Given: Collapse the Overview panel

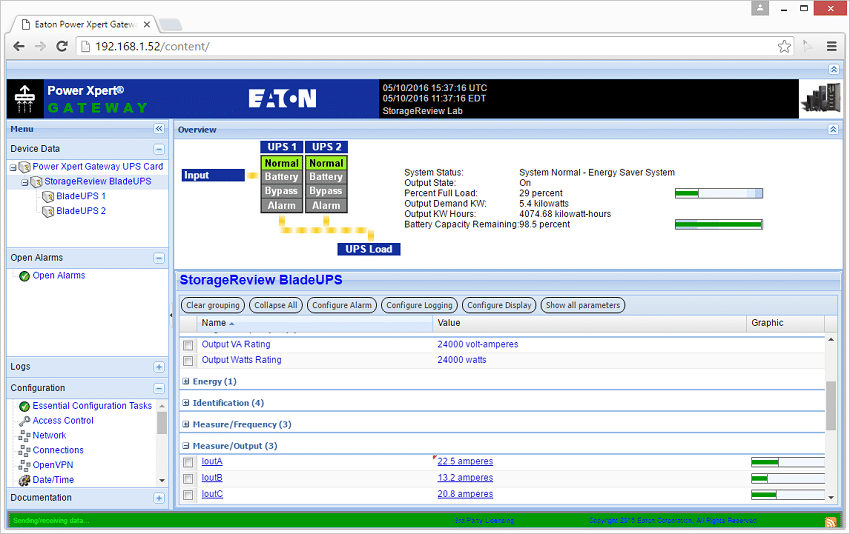Looking at the screenshot, I should (x=833, y=129).
